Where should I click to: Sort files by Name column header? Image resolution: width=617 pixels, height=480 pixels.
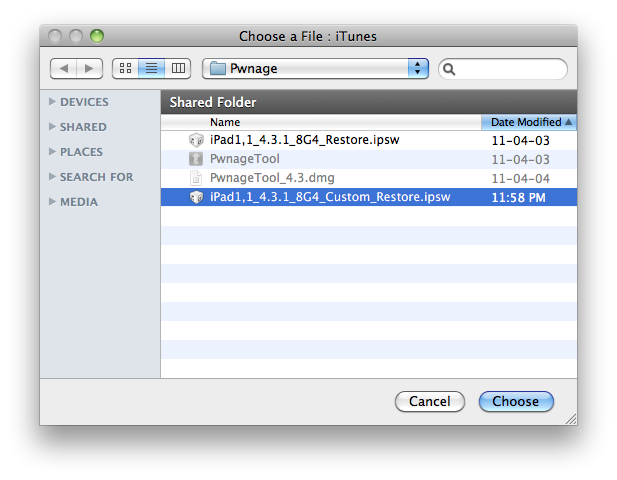pos(320,122)
